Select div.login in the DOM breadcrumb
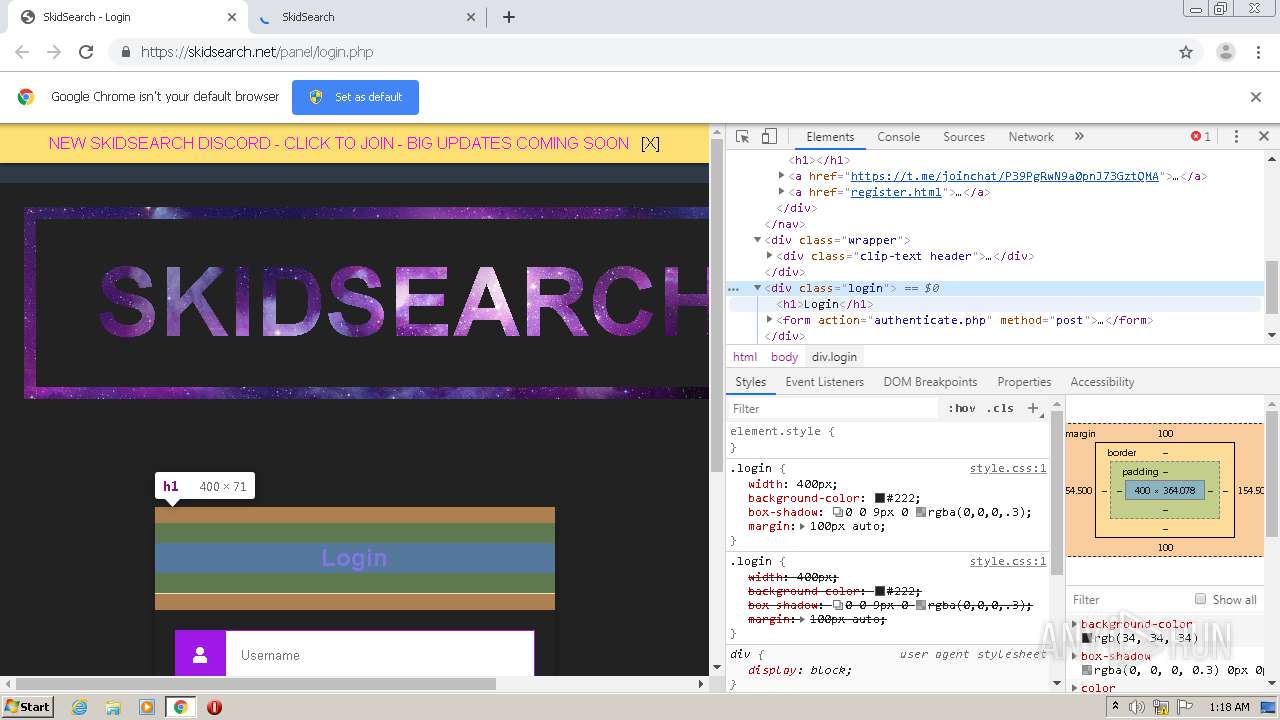Image resolution: width=1280 pixels, height=720 pixels. coord(834,357)
